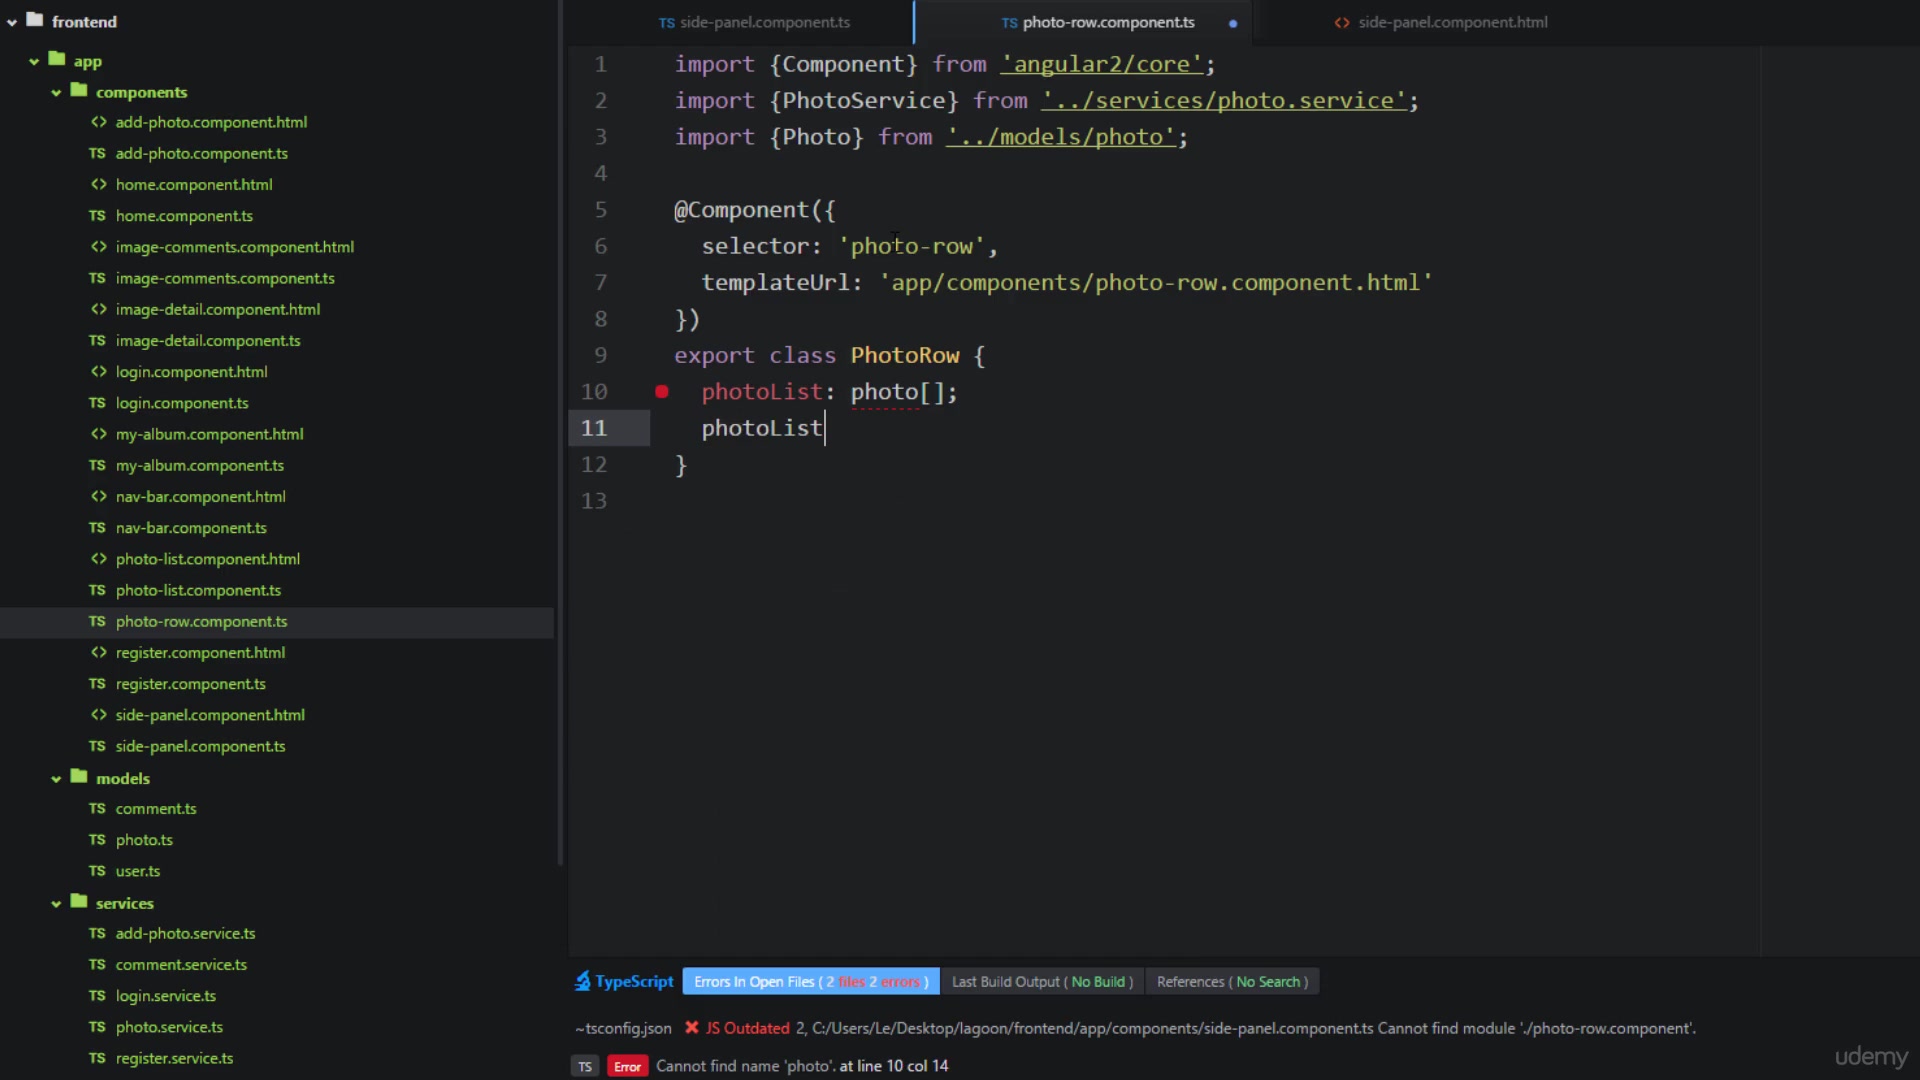
Task: Click the red X JS Outdated icon
Action: tap(691, 1028)
